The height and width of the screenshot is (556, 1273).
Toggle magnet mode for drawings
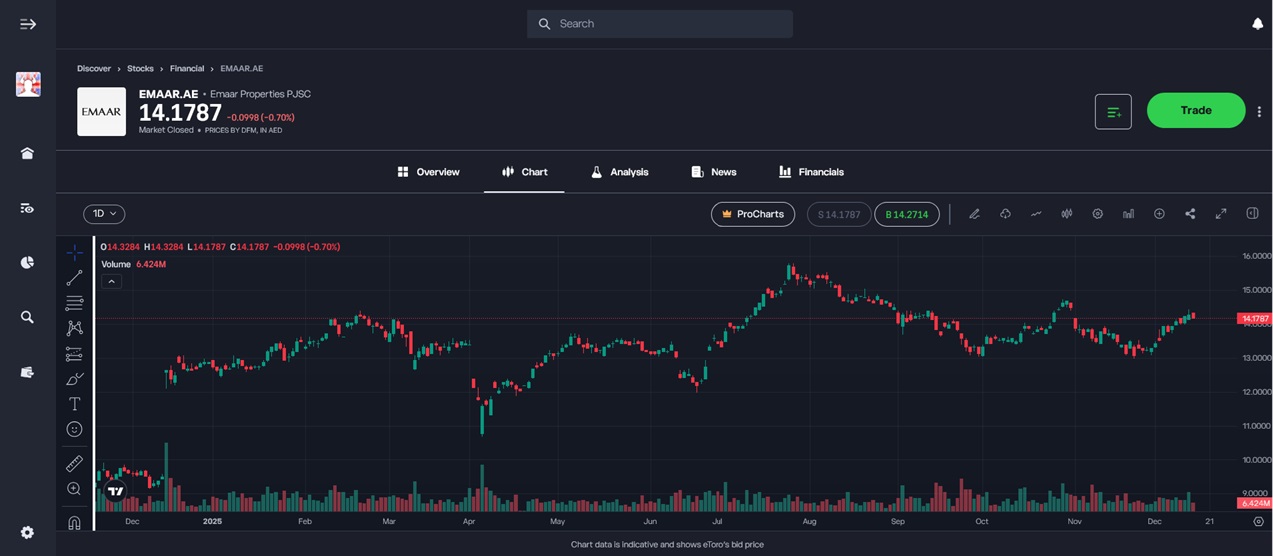click(74, 522)
